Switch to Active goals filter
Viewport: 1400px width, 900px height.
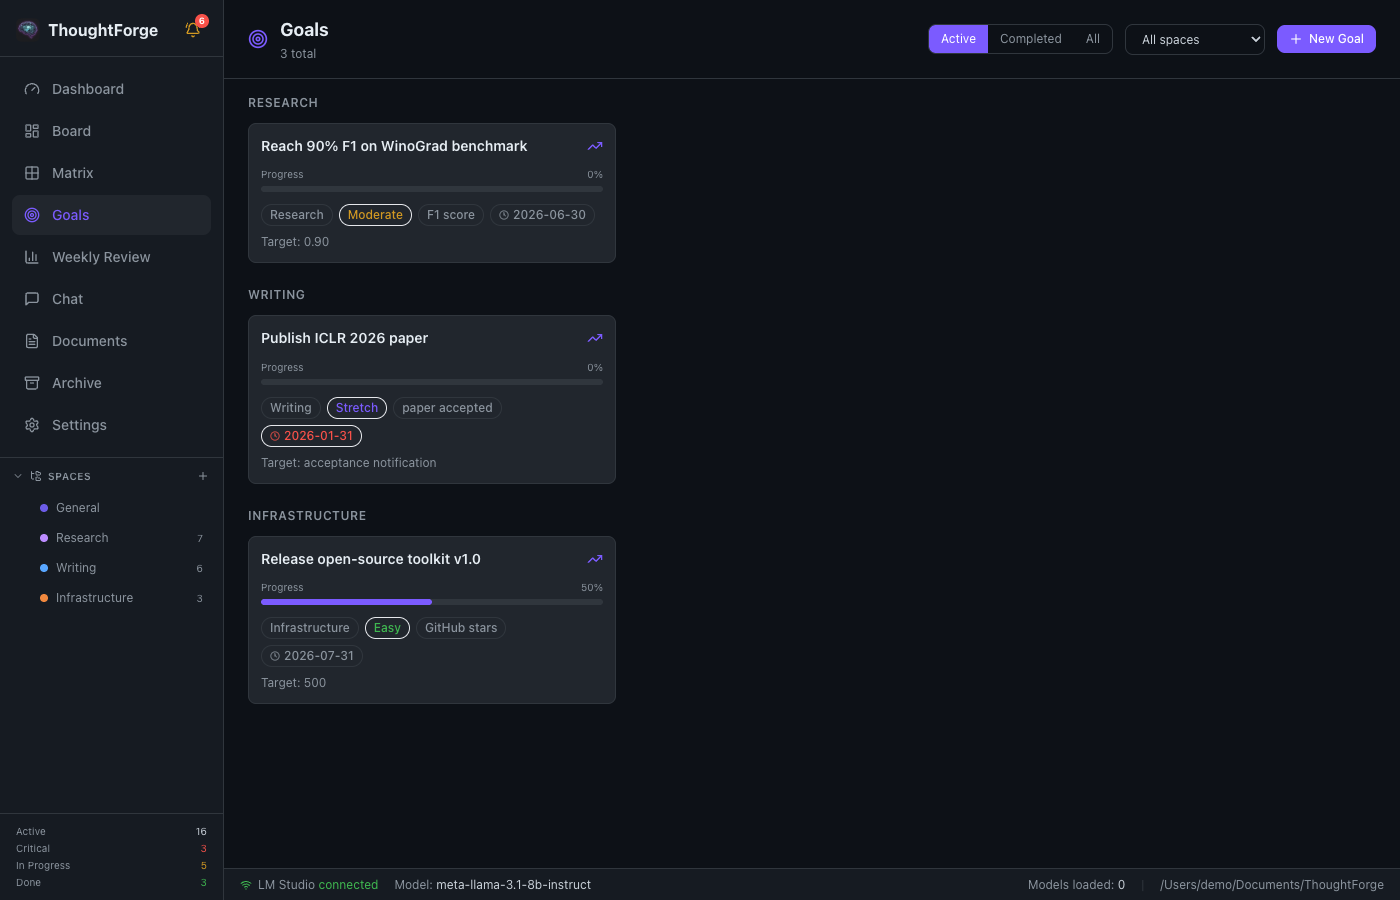[958, 39]
